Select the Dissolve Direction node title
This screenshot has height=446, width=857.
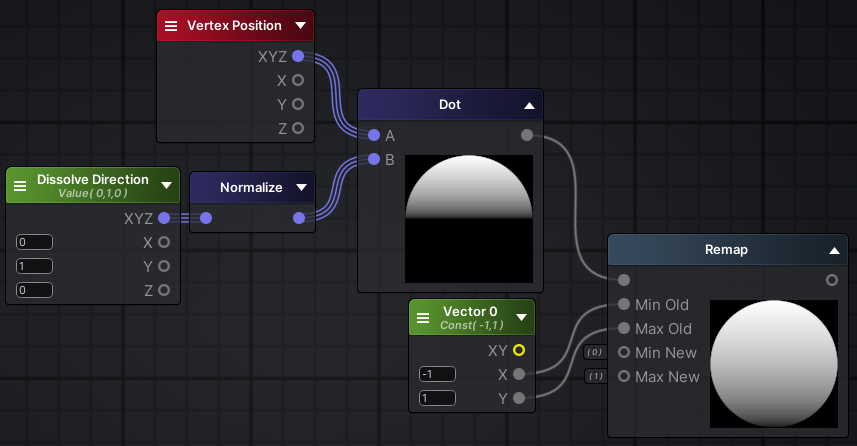coord(93,179)
